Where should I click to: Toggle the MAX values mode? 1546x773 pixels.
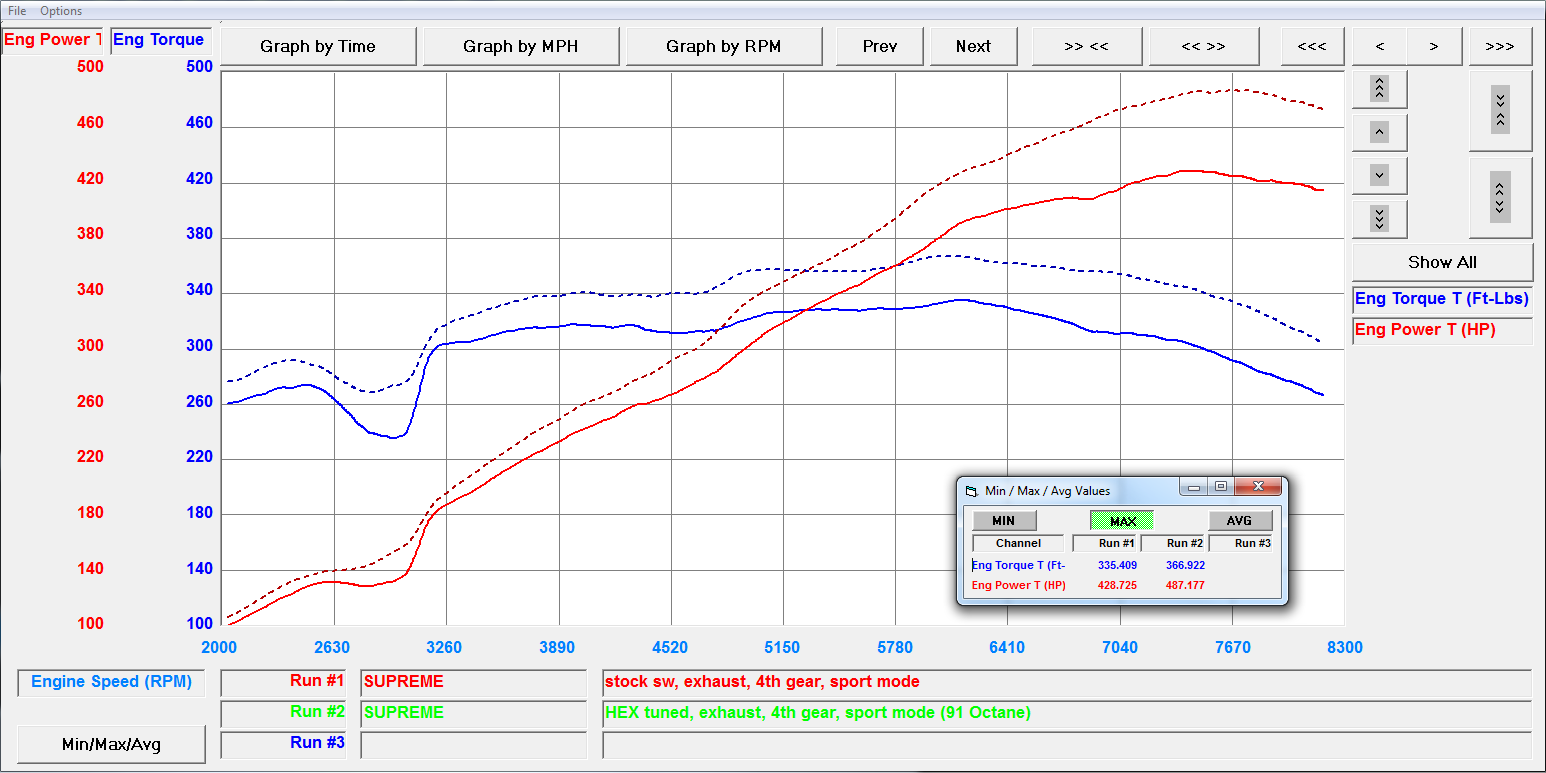tap(1122, 521)
